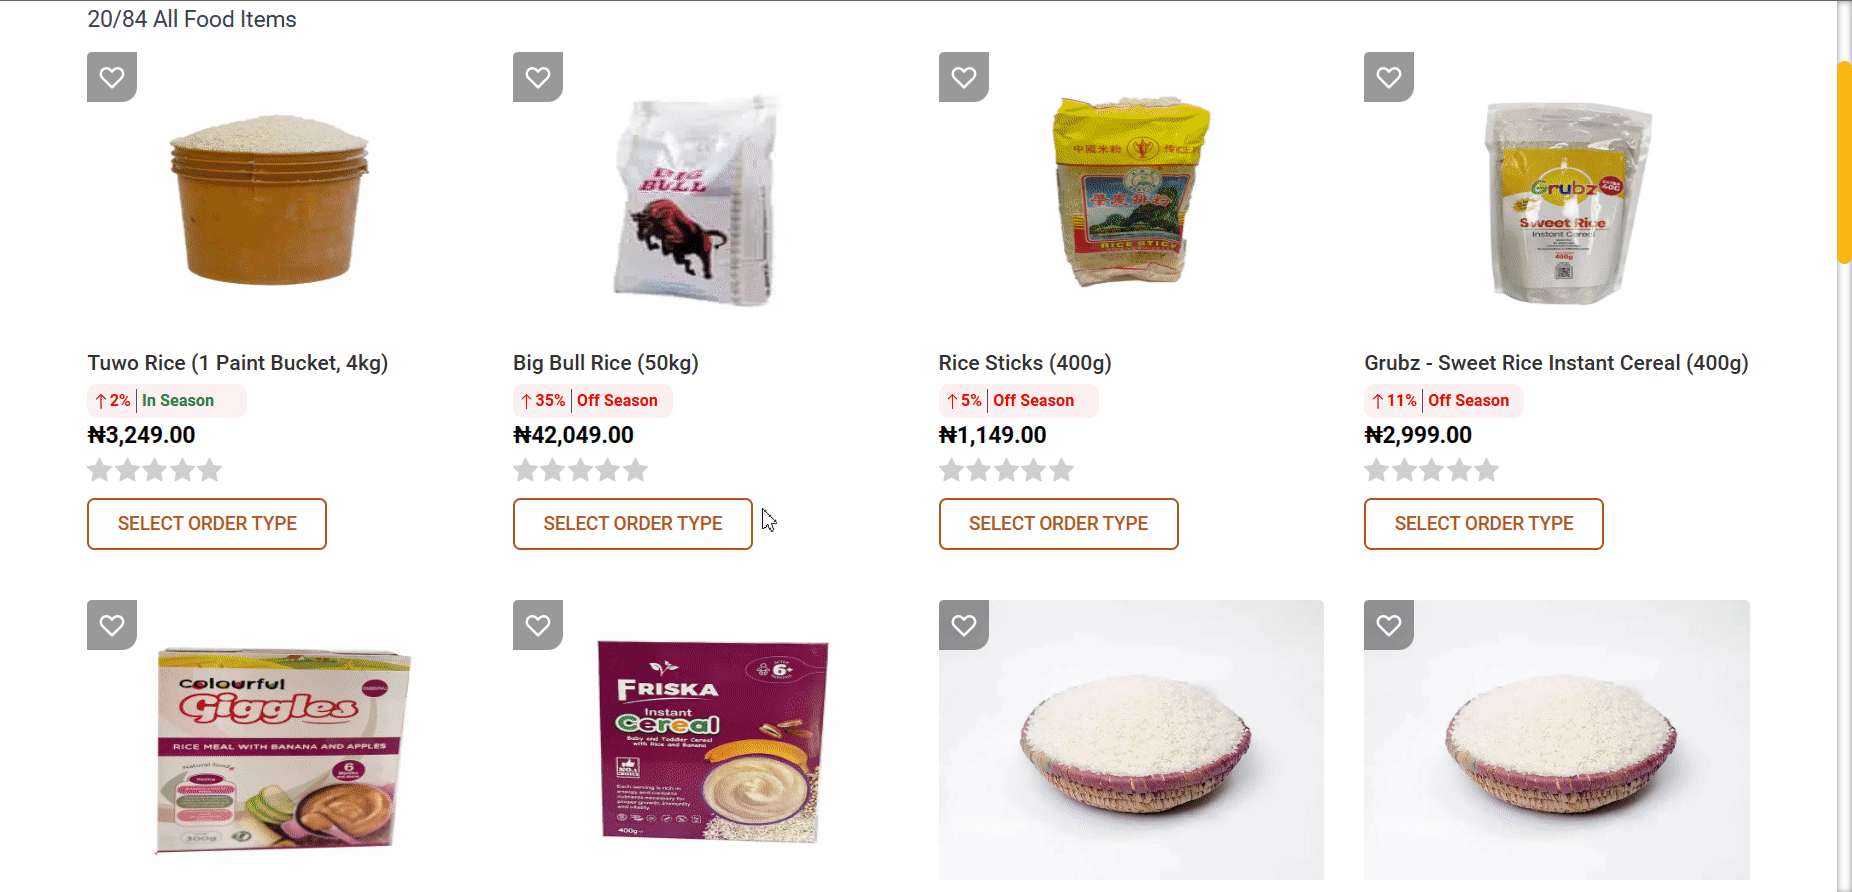This screenshot has width=1852, height=892.
Task: Click heart icon on Rice Sticks
Action: [x=964, y=77]
